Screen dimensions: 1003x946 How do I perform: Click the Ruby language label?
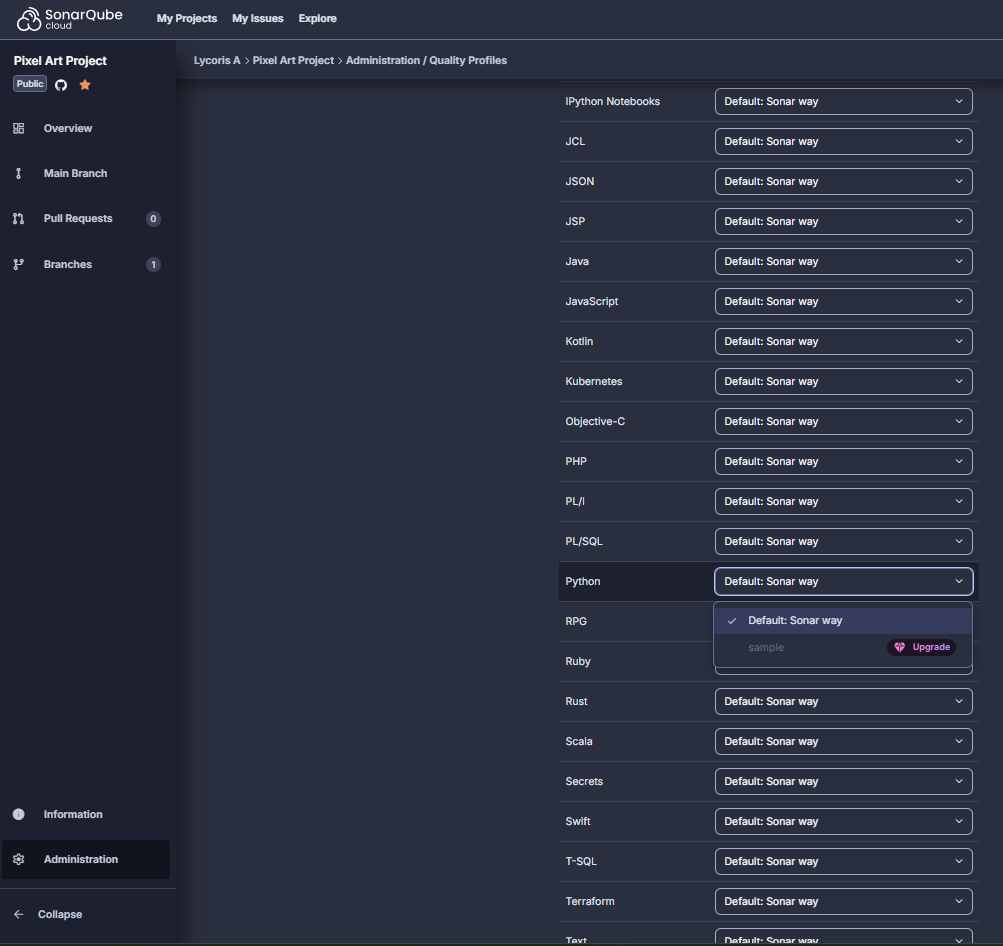578,661
